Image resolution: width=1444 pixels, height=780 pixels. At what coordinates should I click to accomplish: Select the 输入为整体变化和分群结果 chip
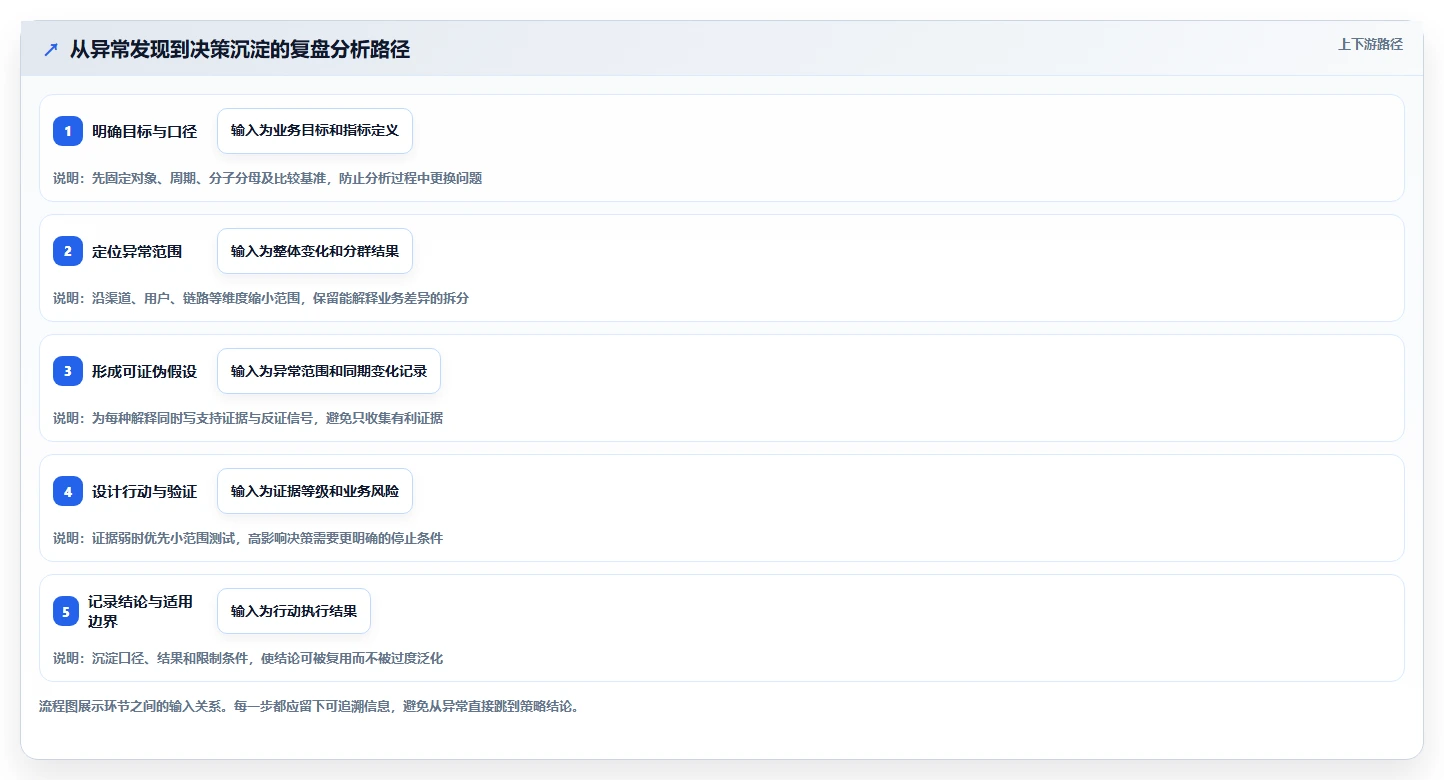point(315,251)
